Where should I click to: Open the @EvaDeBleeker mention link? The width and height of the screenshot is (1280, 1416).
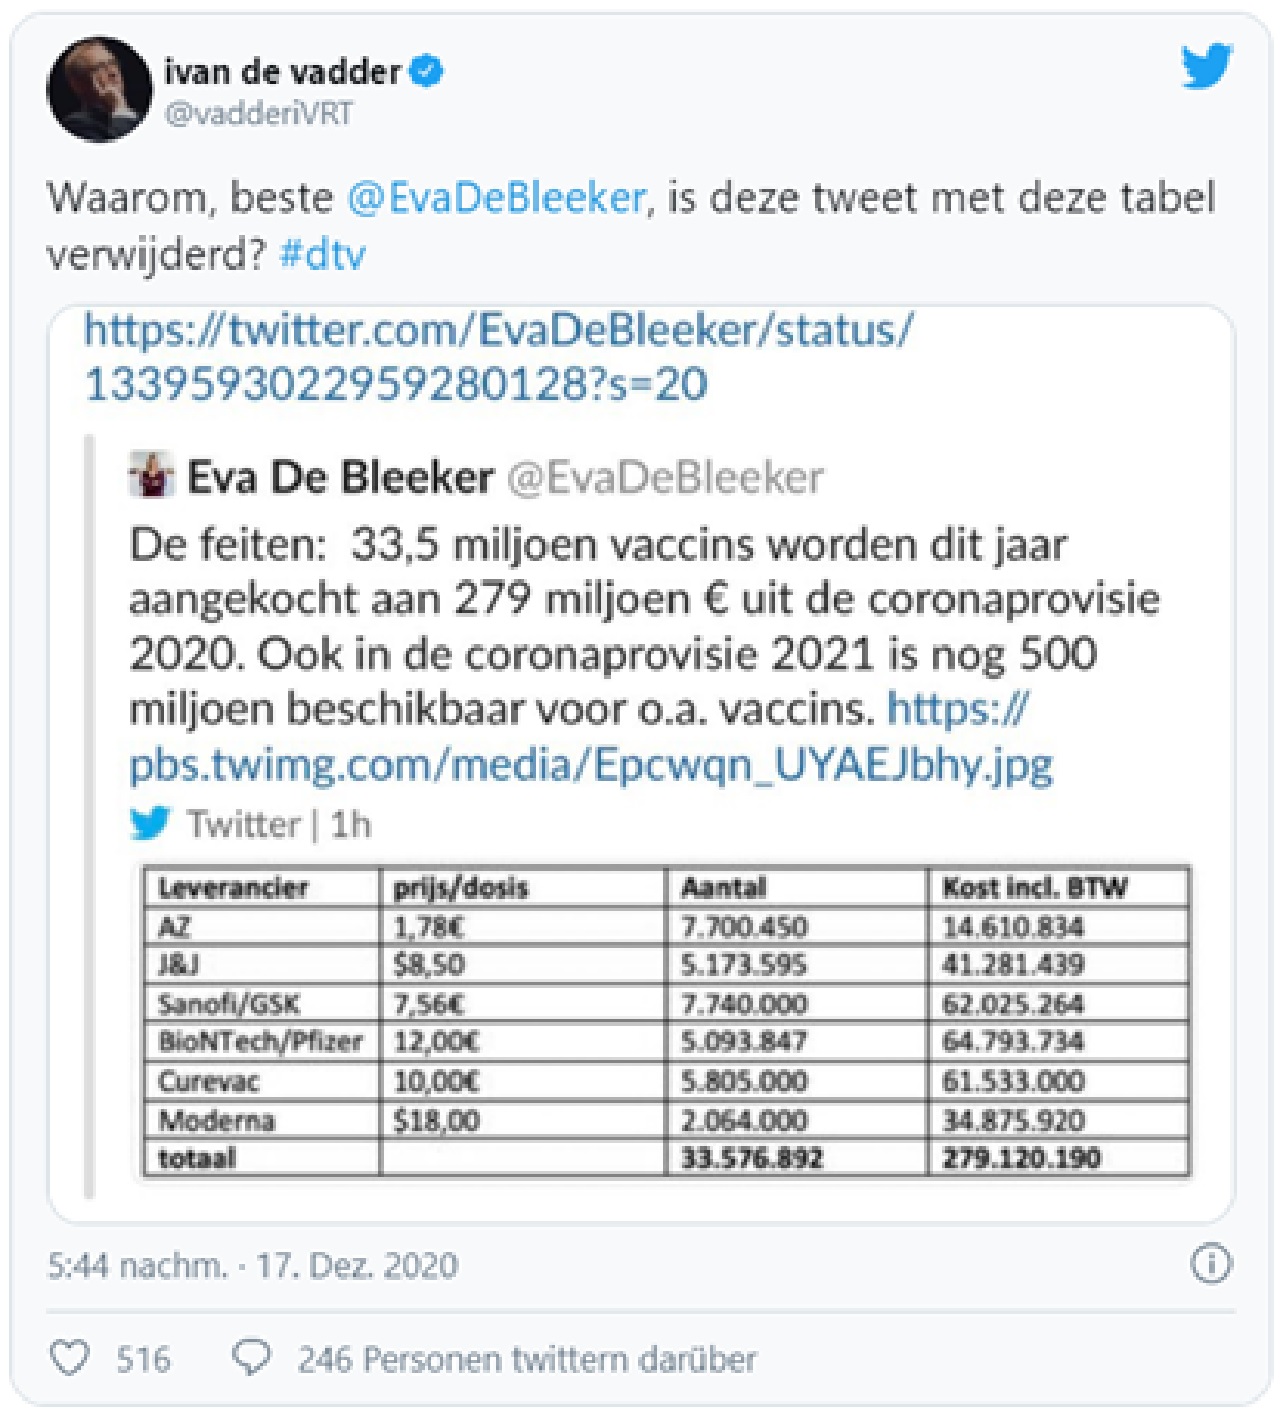coord(497,197)
